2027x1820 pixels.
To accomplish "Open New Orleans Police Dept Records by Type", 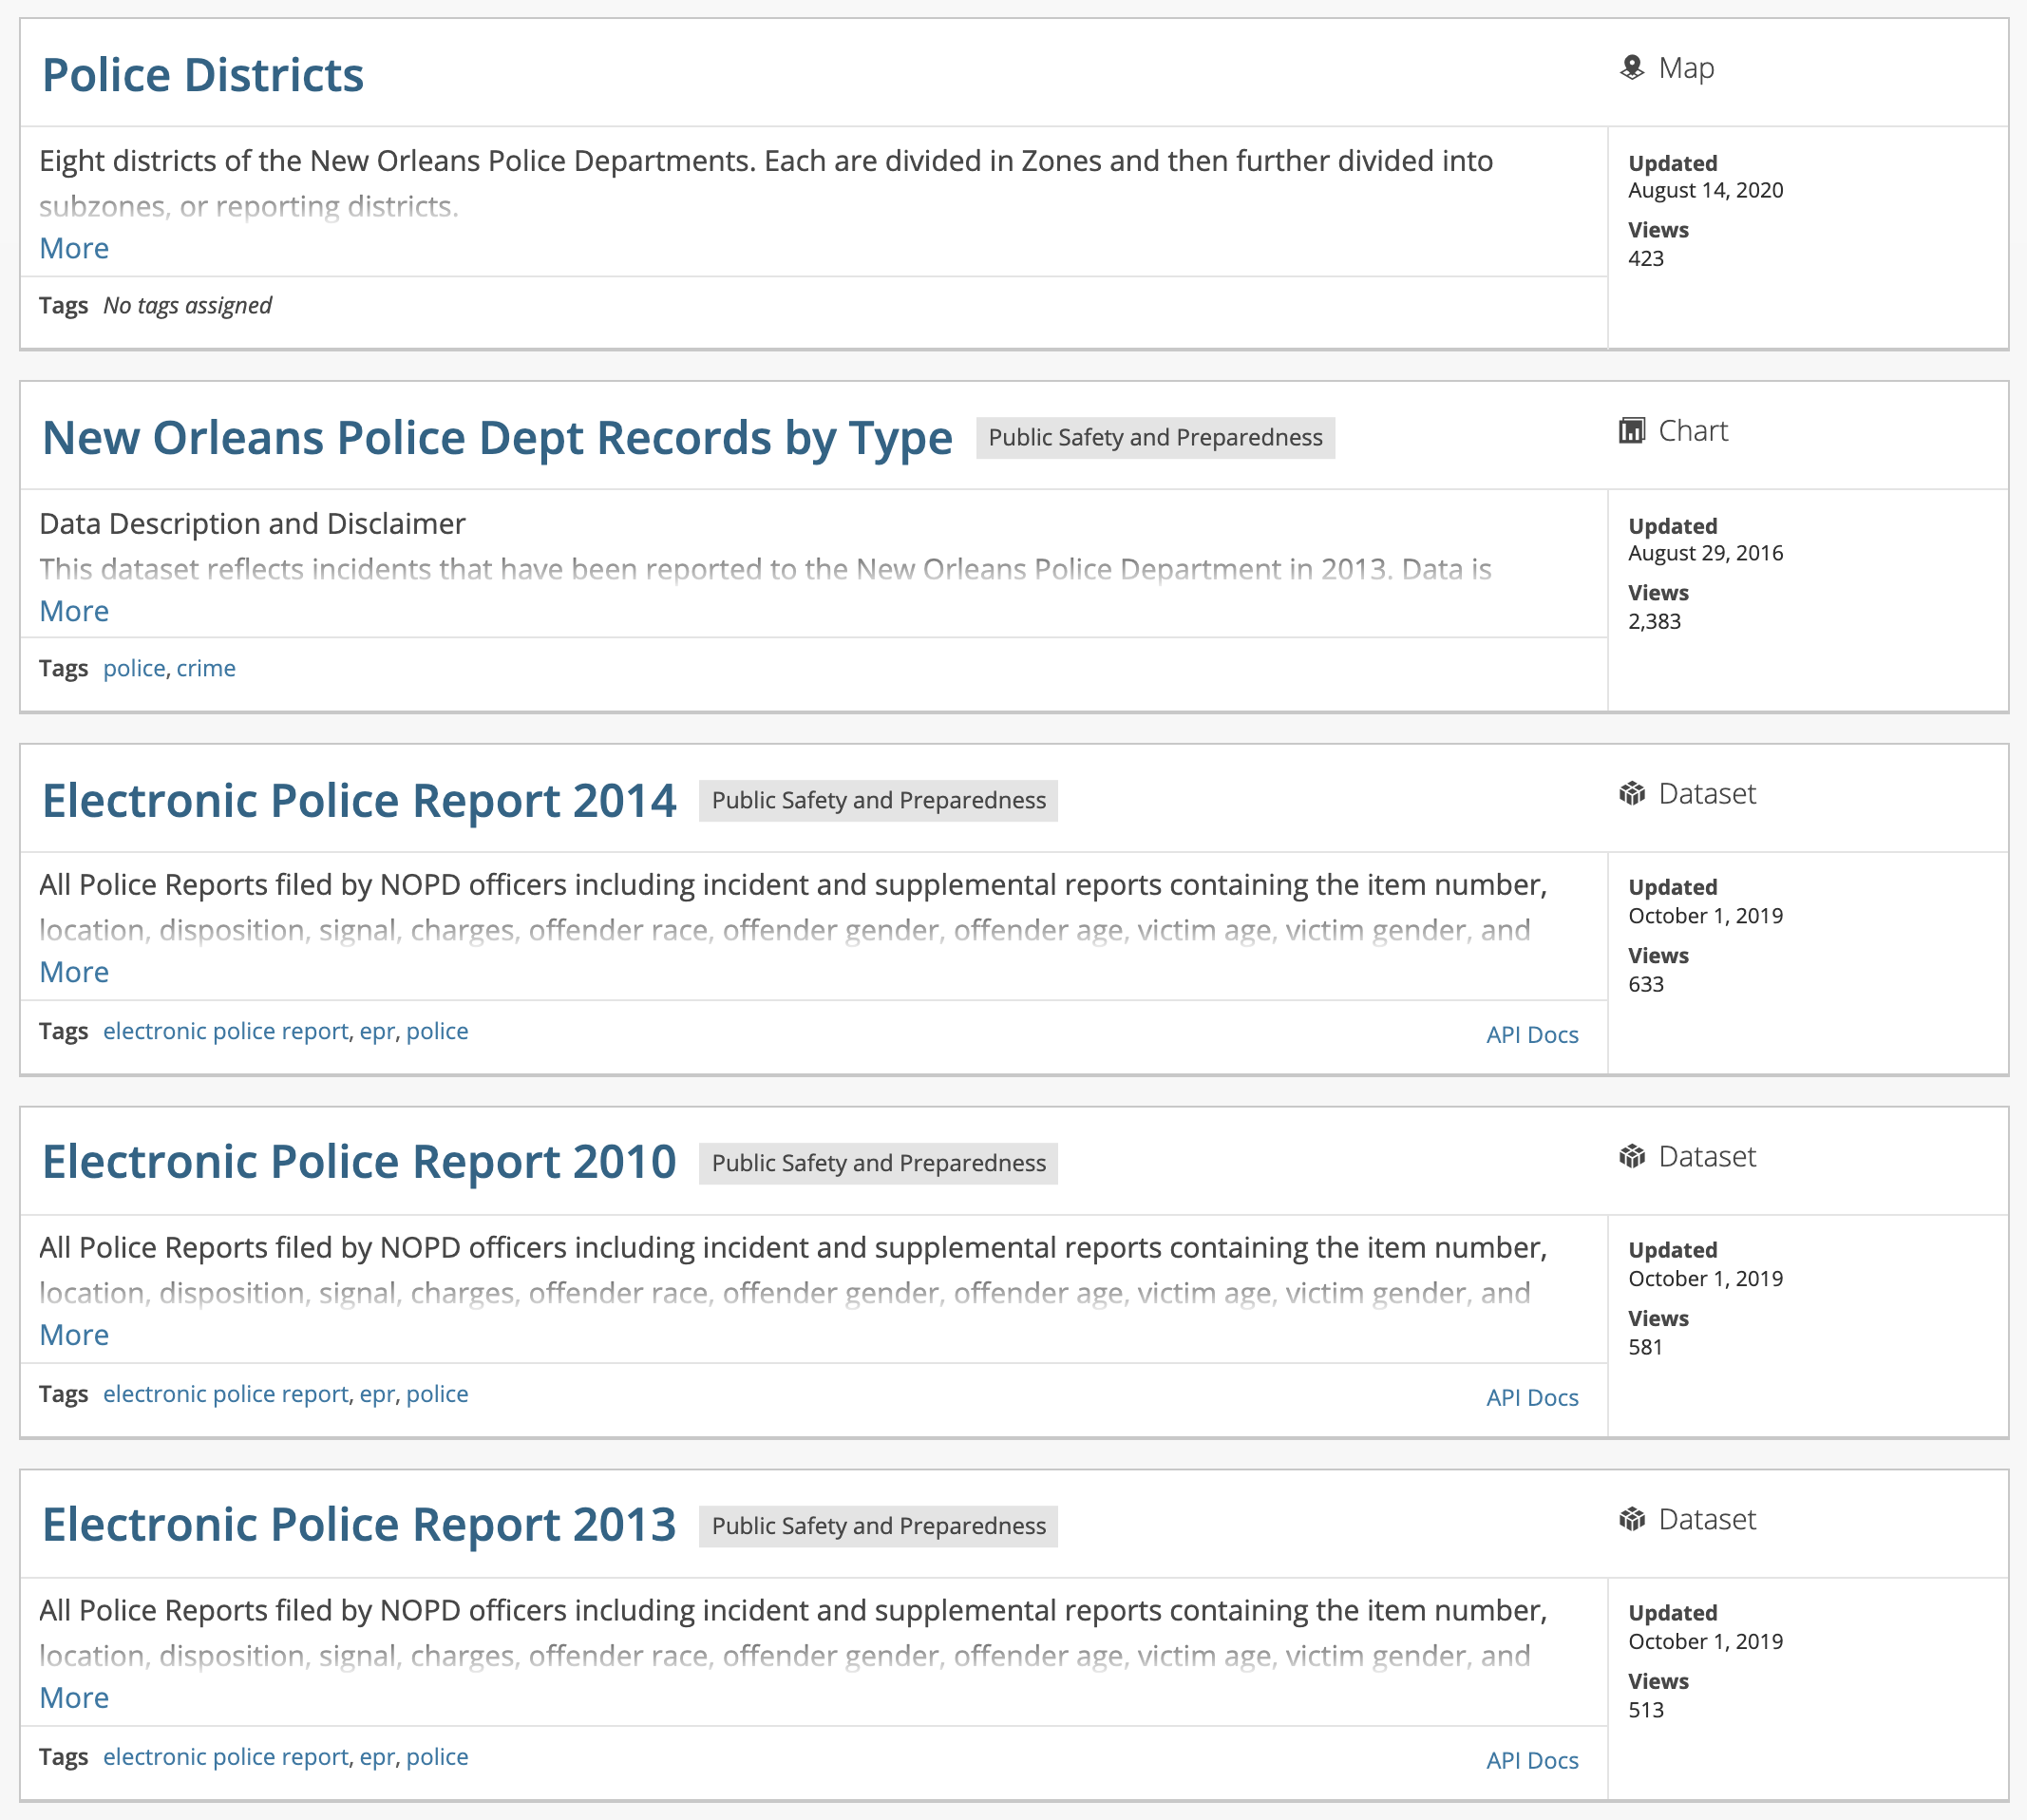I will point(497,439).
